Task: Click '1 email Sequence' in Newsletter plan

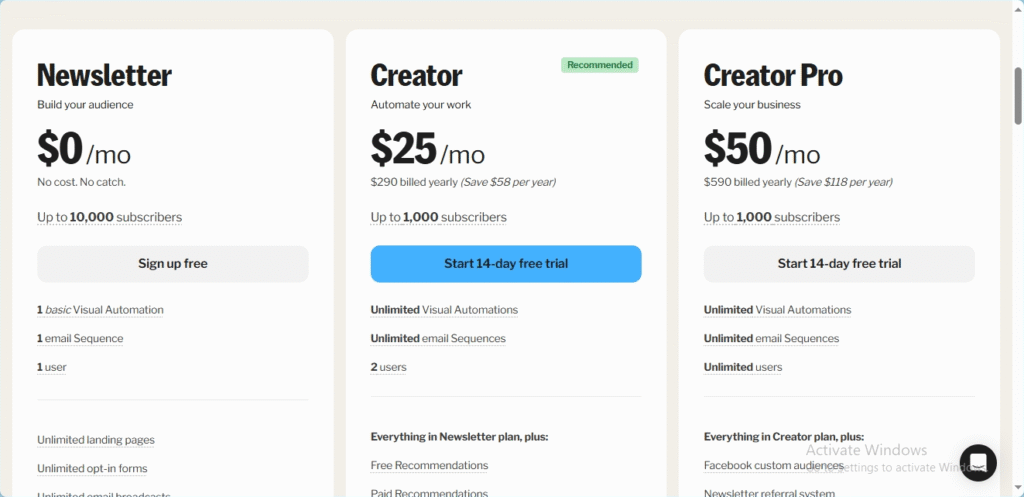Action: click(80, 338)
